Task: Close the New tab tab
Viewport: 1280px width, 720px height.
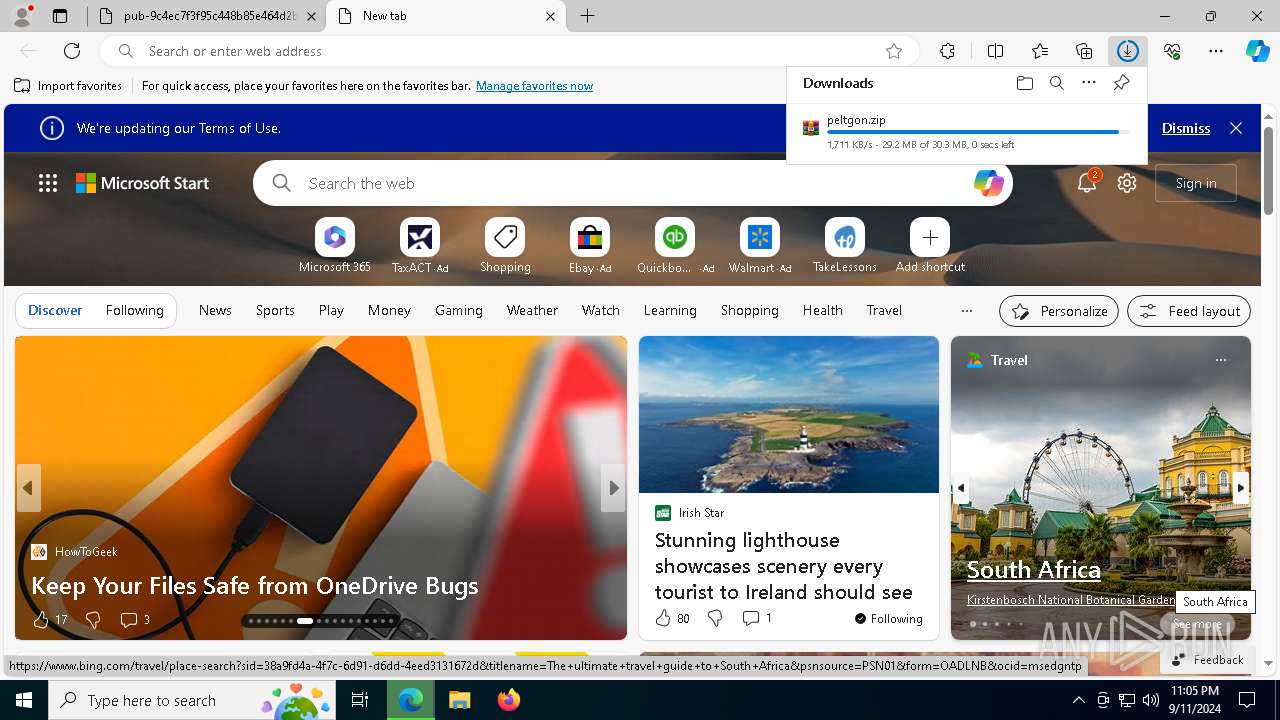Action: (x=551, y=16)
